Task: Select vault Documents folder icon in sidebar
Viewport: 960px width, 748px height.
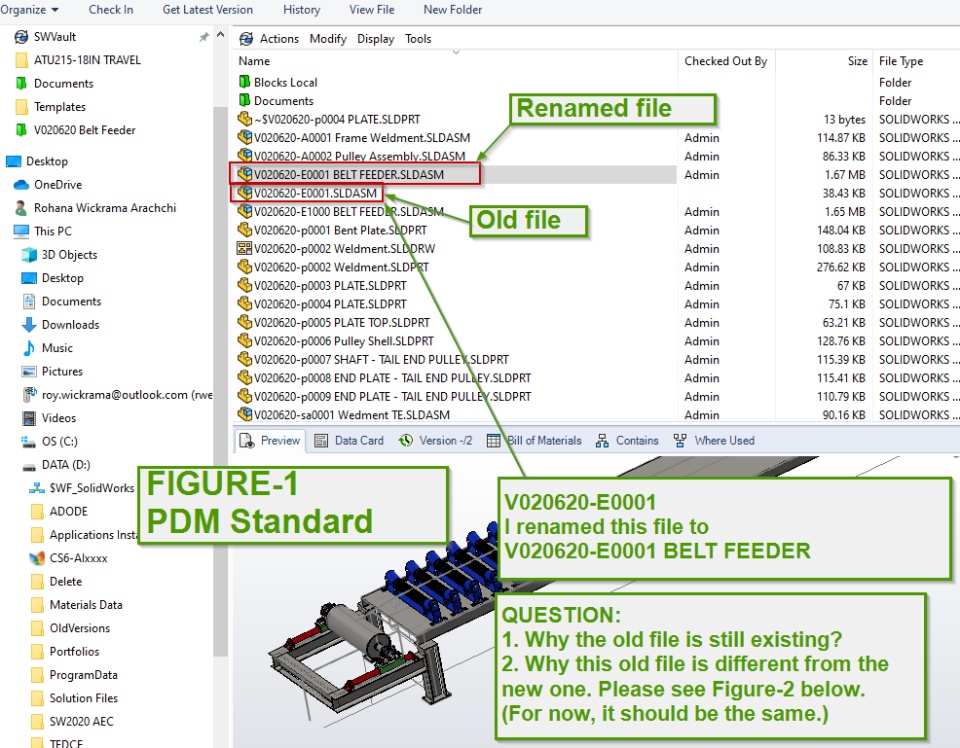Action: (21, 83)
